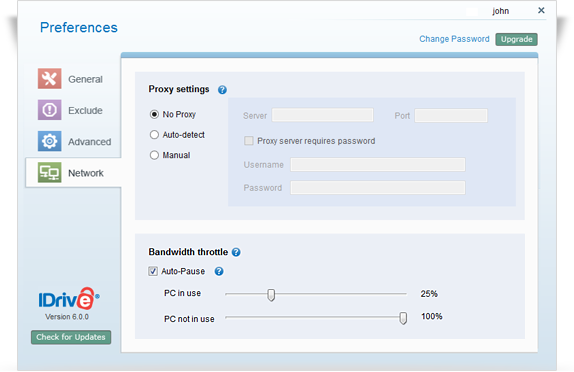Open help icon next to Auto-Pause
Viewport: 574px width, 372px height.
tap(219, 271)
